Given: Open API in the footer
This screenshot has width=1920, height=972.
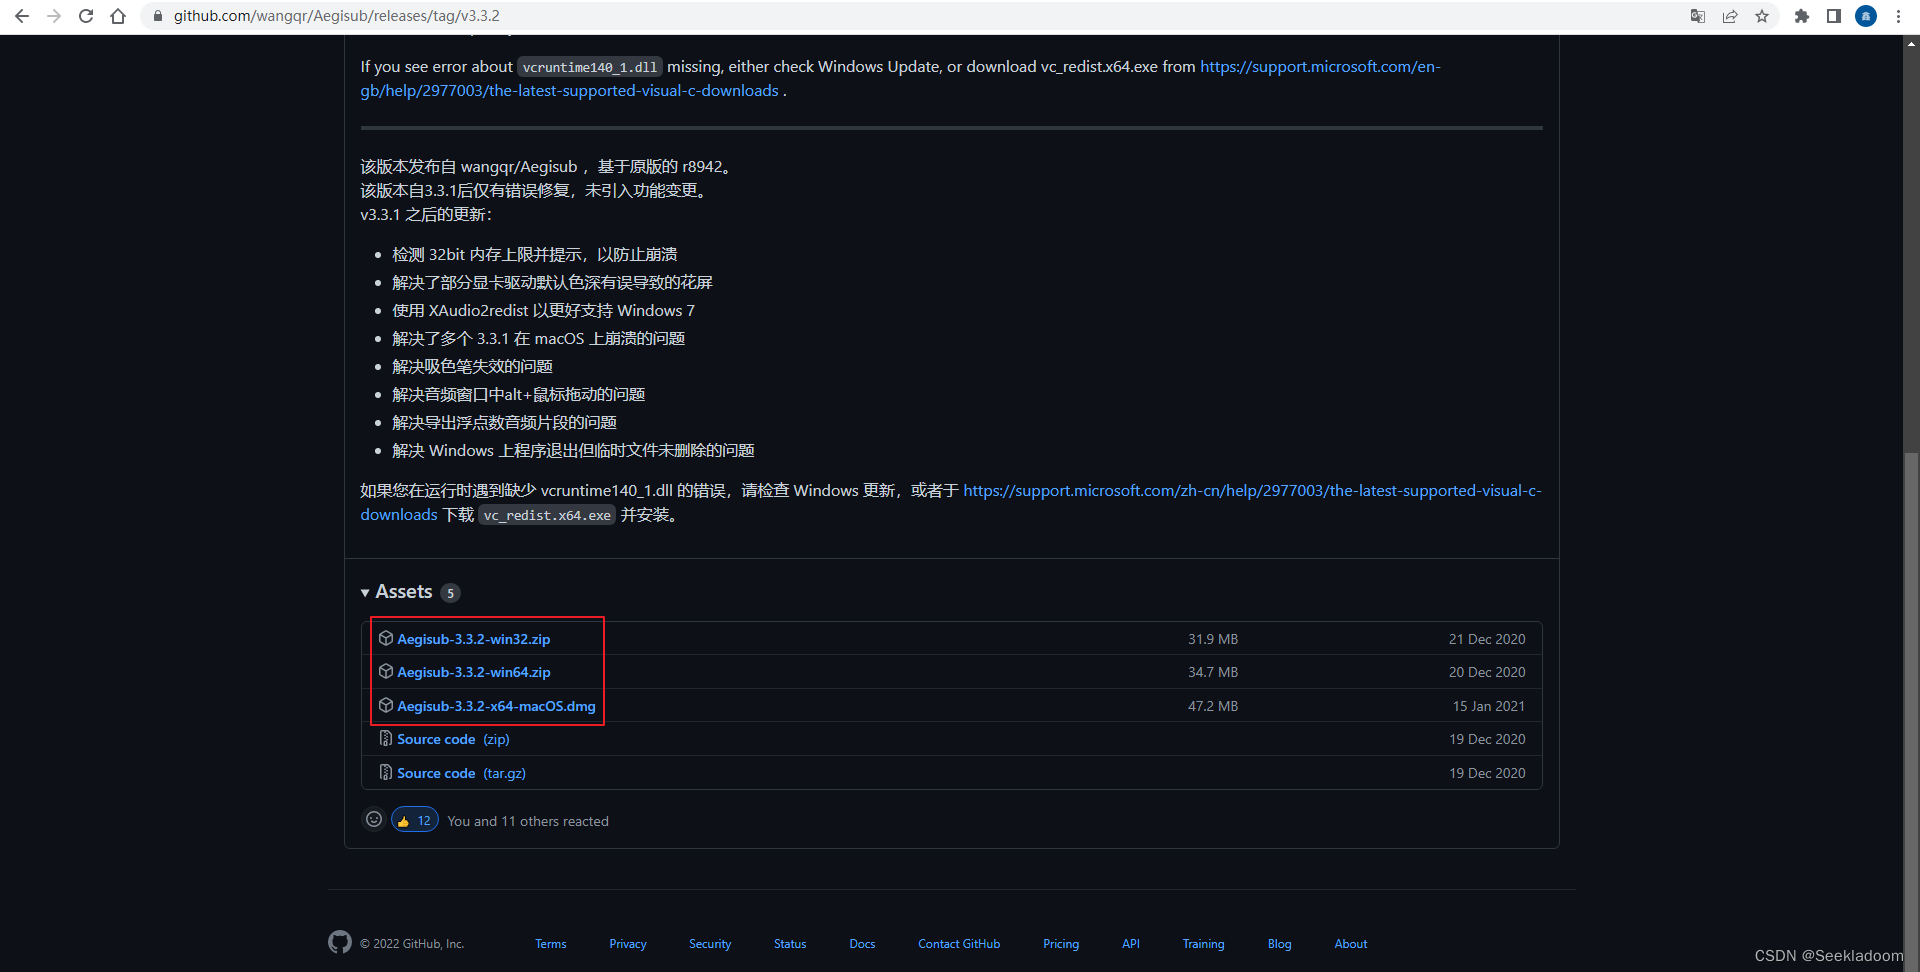Looking at the screenshot, I should pyautogui.click(x=1131, y=944).
